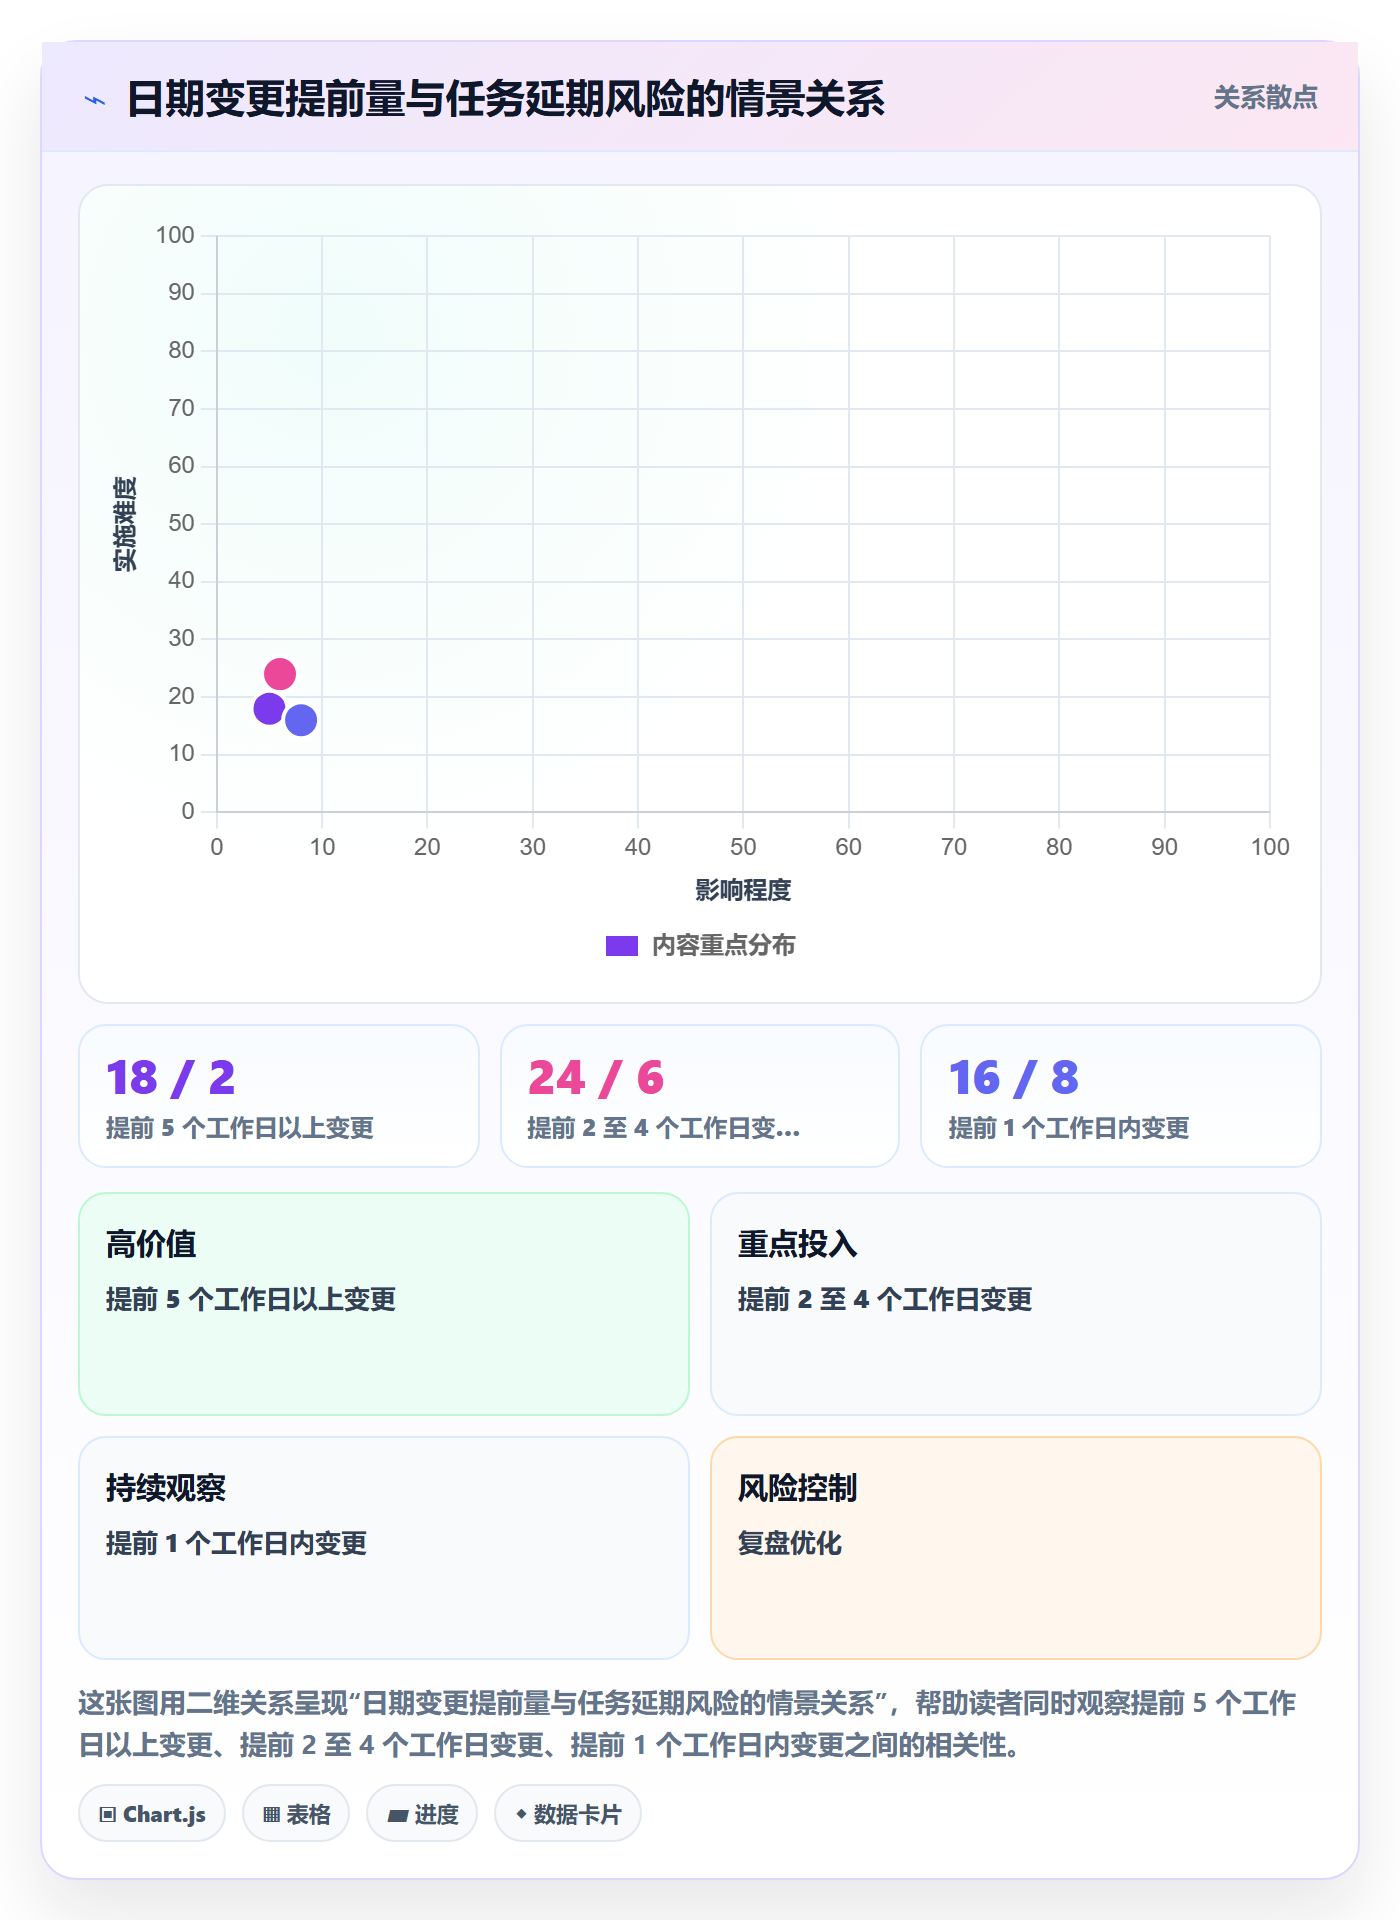Click the 风险控制 card heading
The height and width of the screenshot is (1920, 1400).
(798, 1488)
